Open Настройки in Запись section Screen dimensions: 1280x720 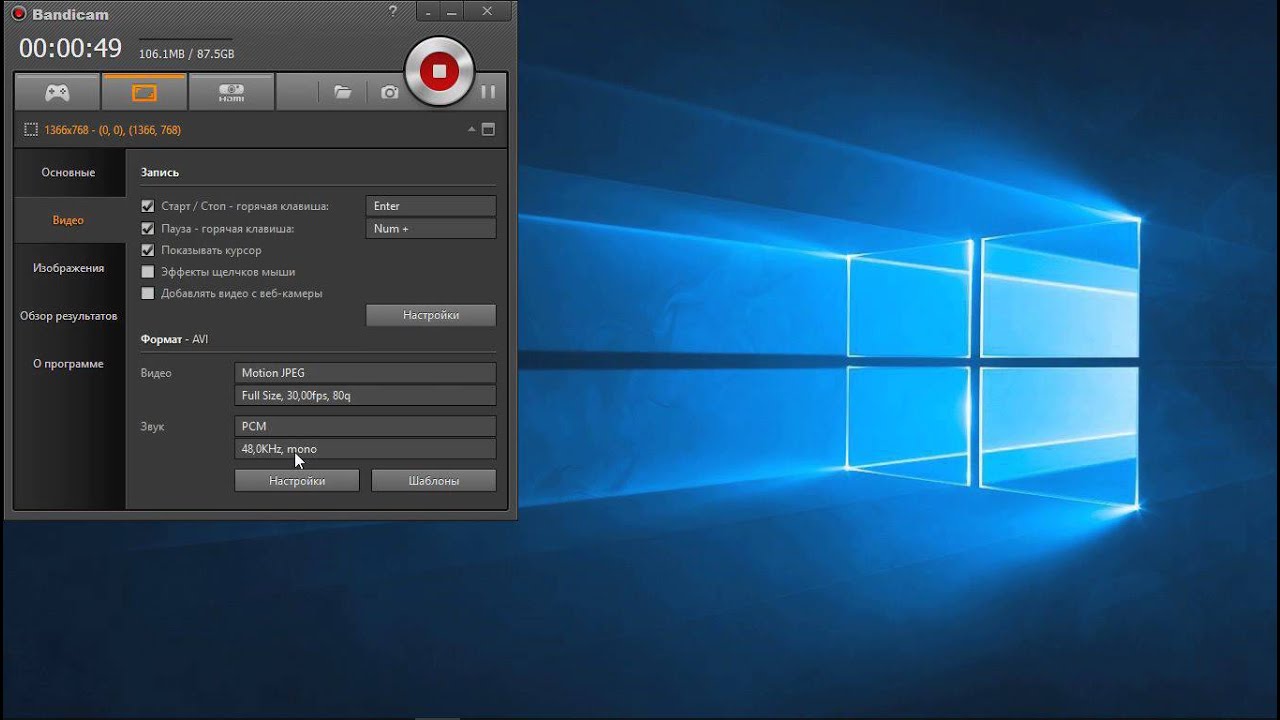tap(431, 315)
